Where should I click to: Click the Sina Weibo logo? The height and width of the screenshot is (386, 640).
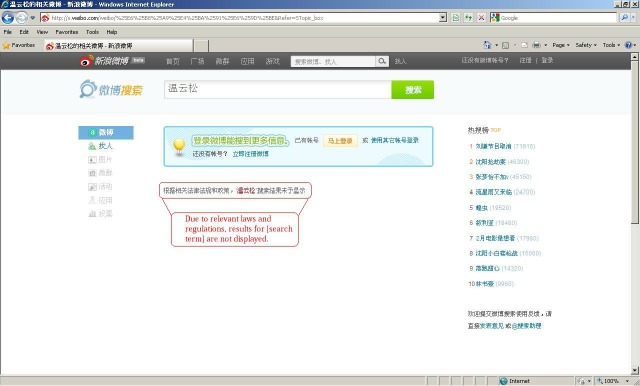[111, 61]
